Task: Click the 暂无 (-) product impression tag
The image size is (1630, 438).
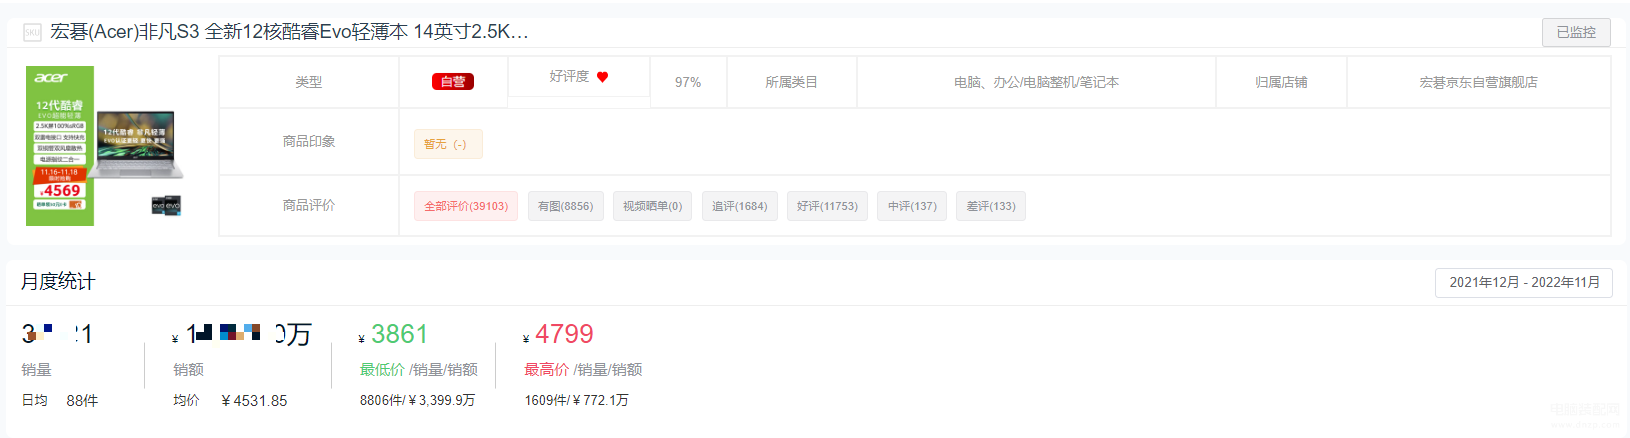Action: (448, 144)
